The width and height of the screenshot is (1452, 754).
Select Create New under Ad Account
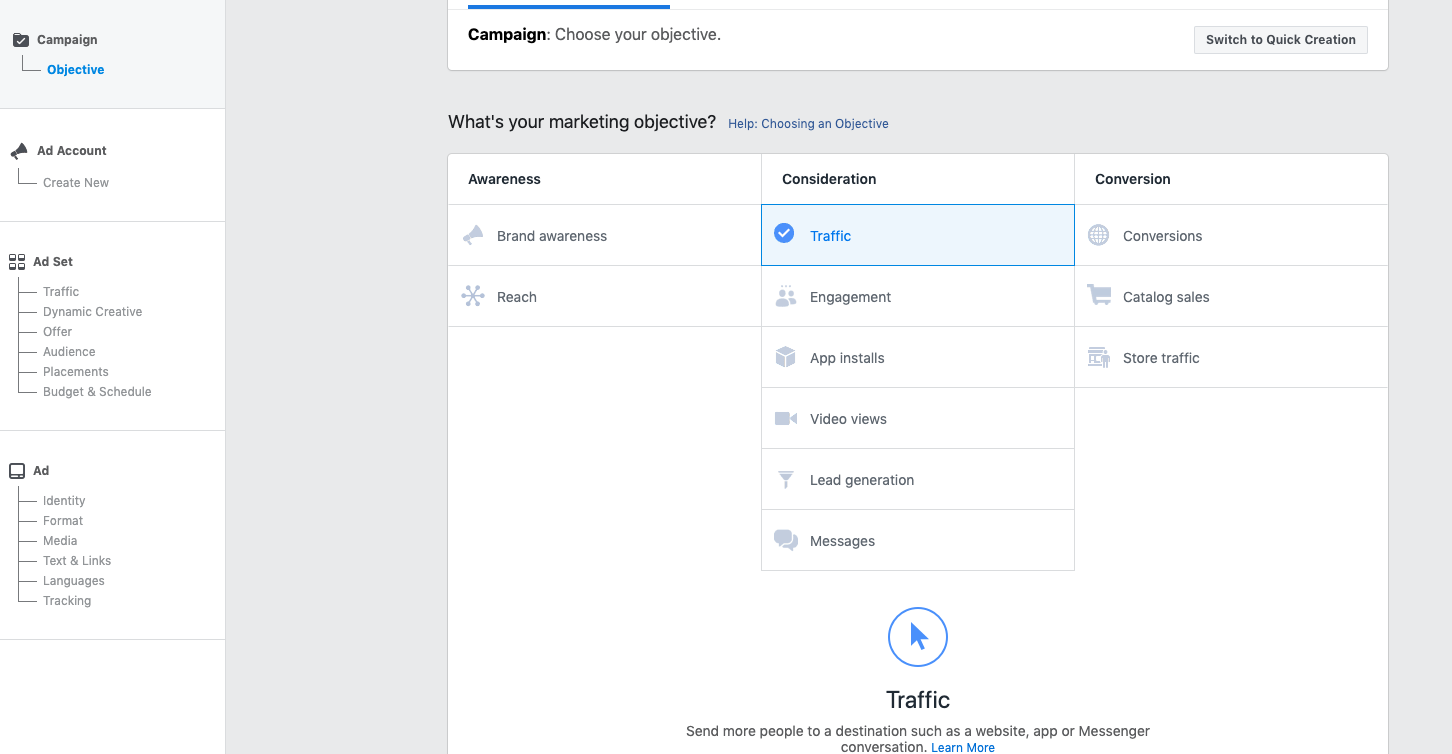[76, 183]
